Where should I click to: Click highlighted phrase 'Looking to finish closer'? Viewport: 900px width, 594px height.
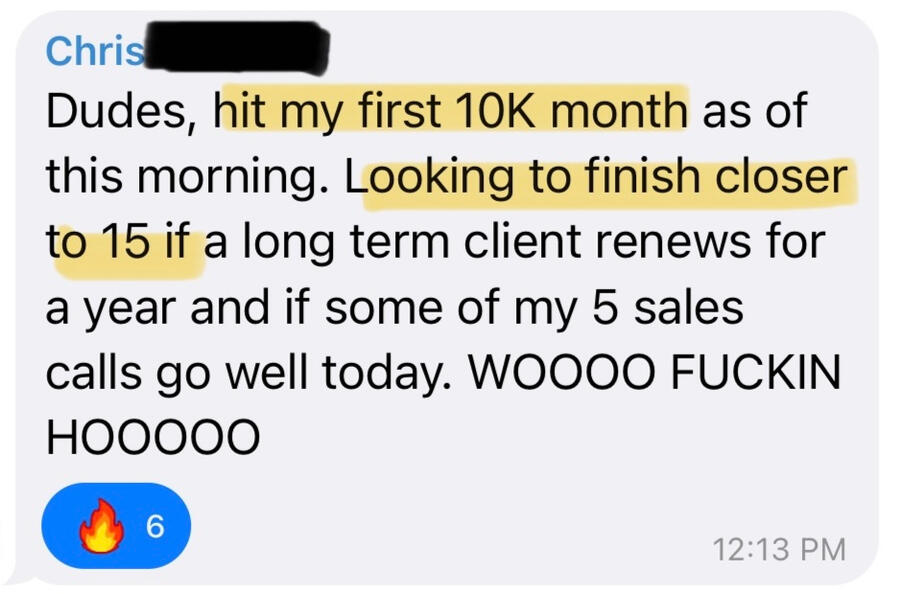click(x=607, y=177)
